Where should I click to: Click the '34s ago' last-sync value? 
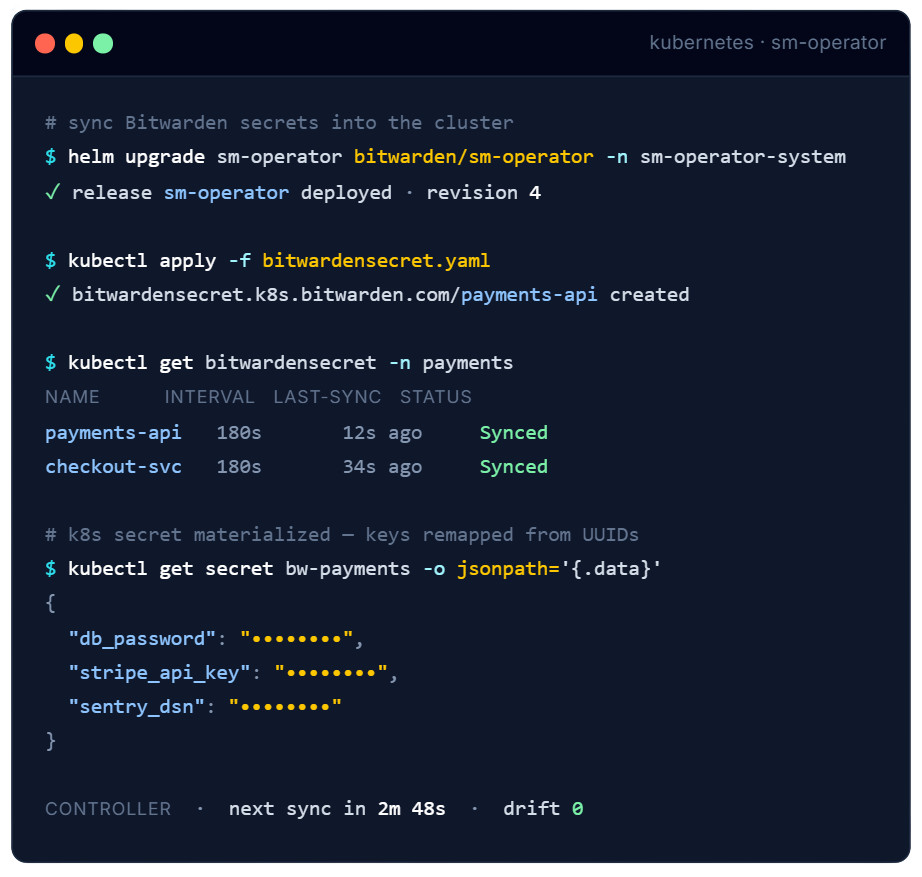click(382, 468)
